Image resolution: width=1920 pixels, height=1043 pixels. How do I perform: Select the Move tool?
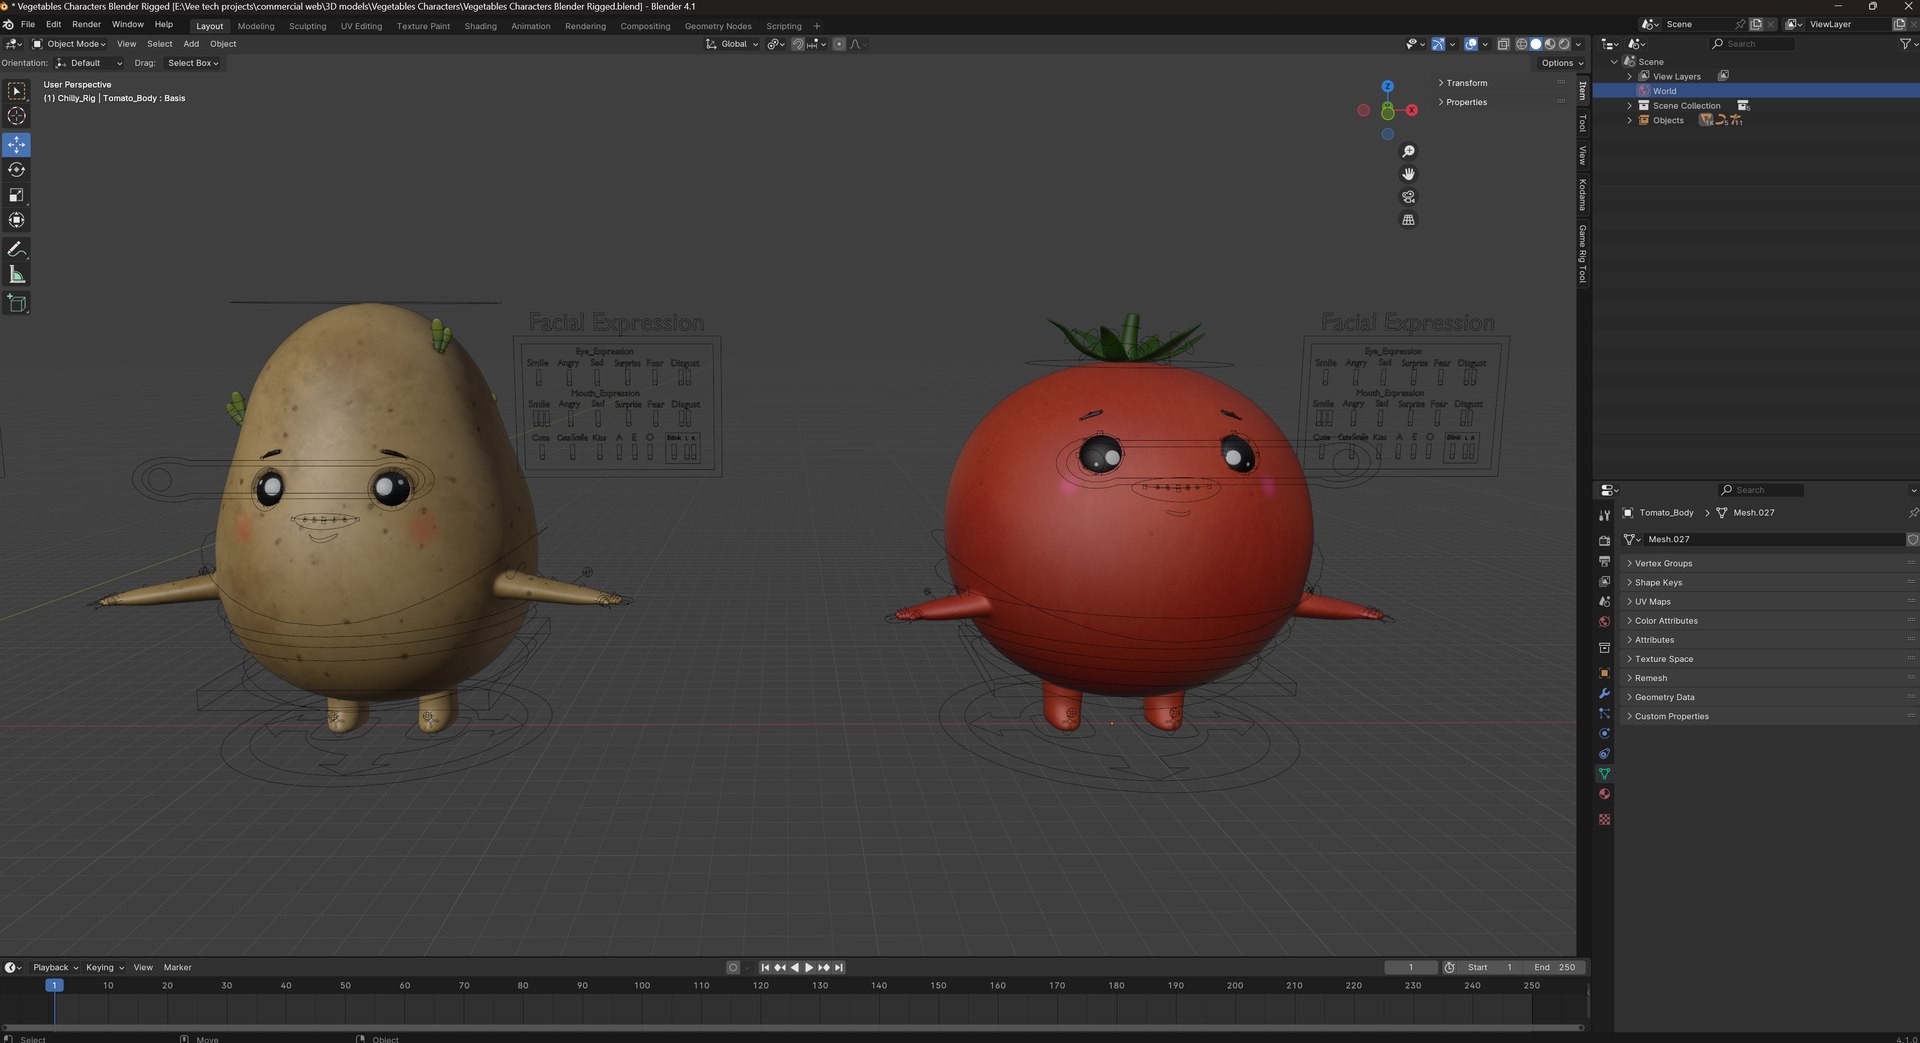(17, 145)
